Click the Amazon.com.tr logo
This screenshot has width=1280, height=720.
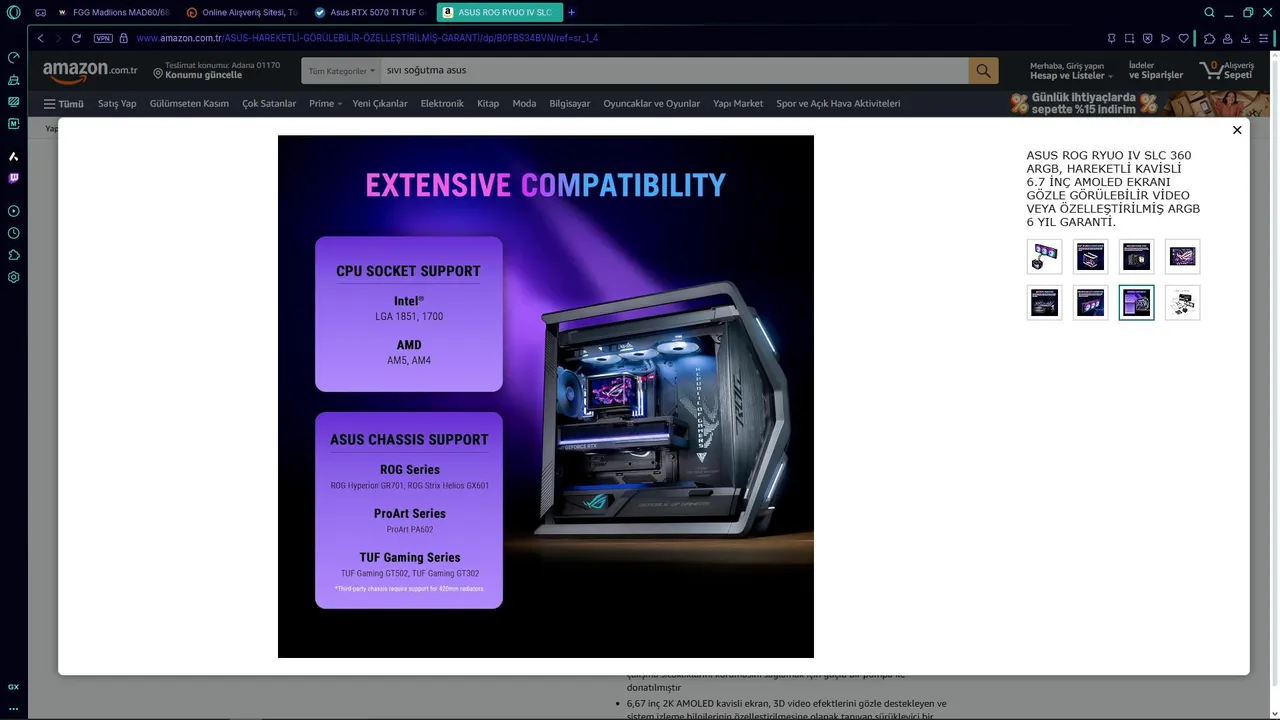pyautogui.click(x=89, y=70)
